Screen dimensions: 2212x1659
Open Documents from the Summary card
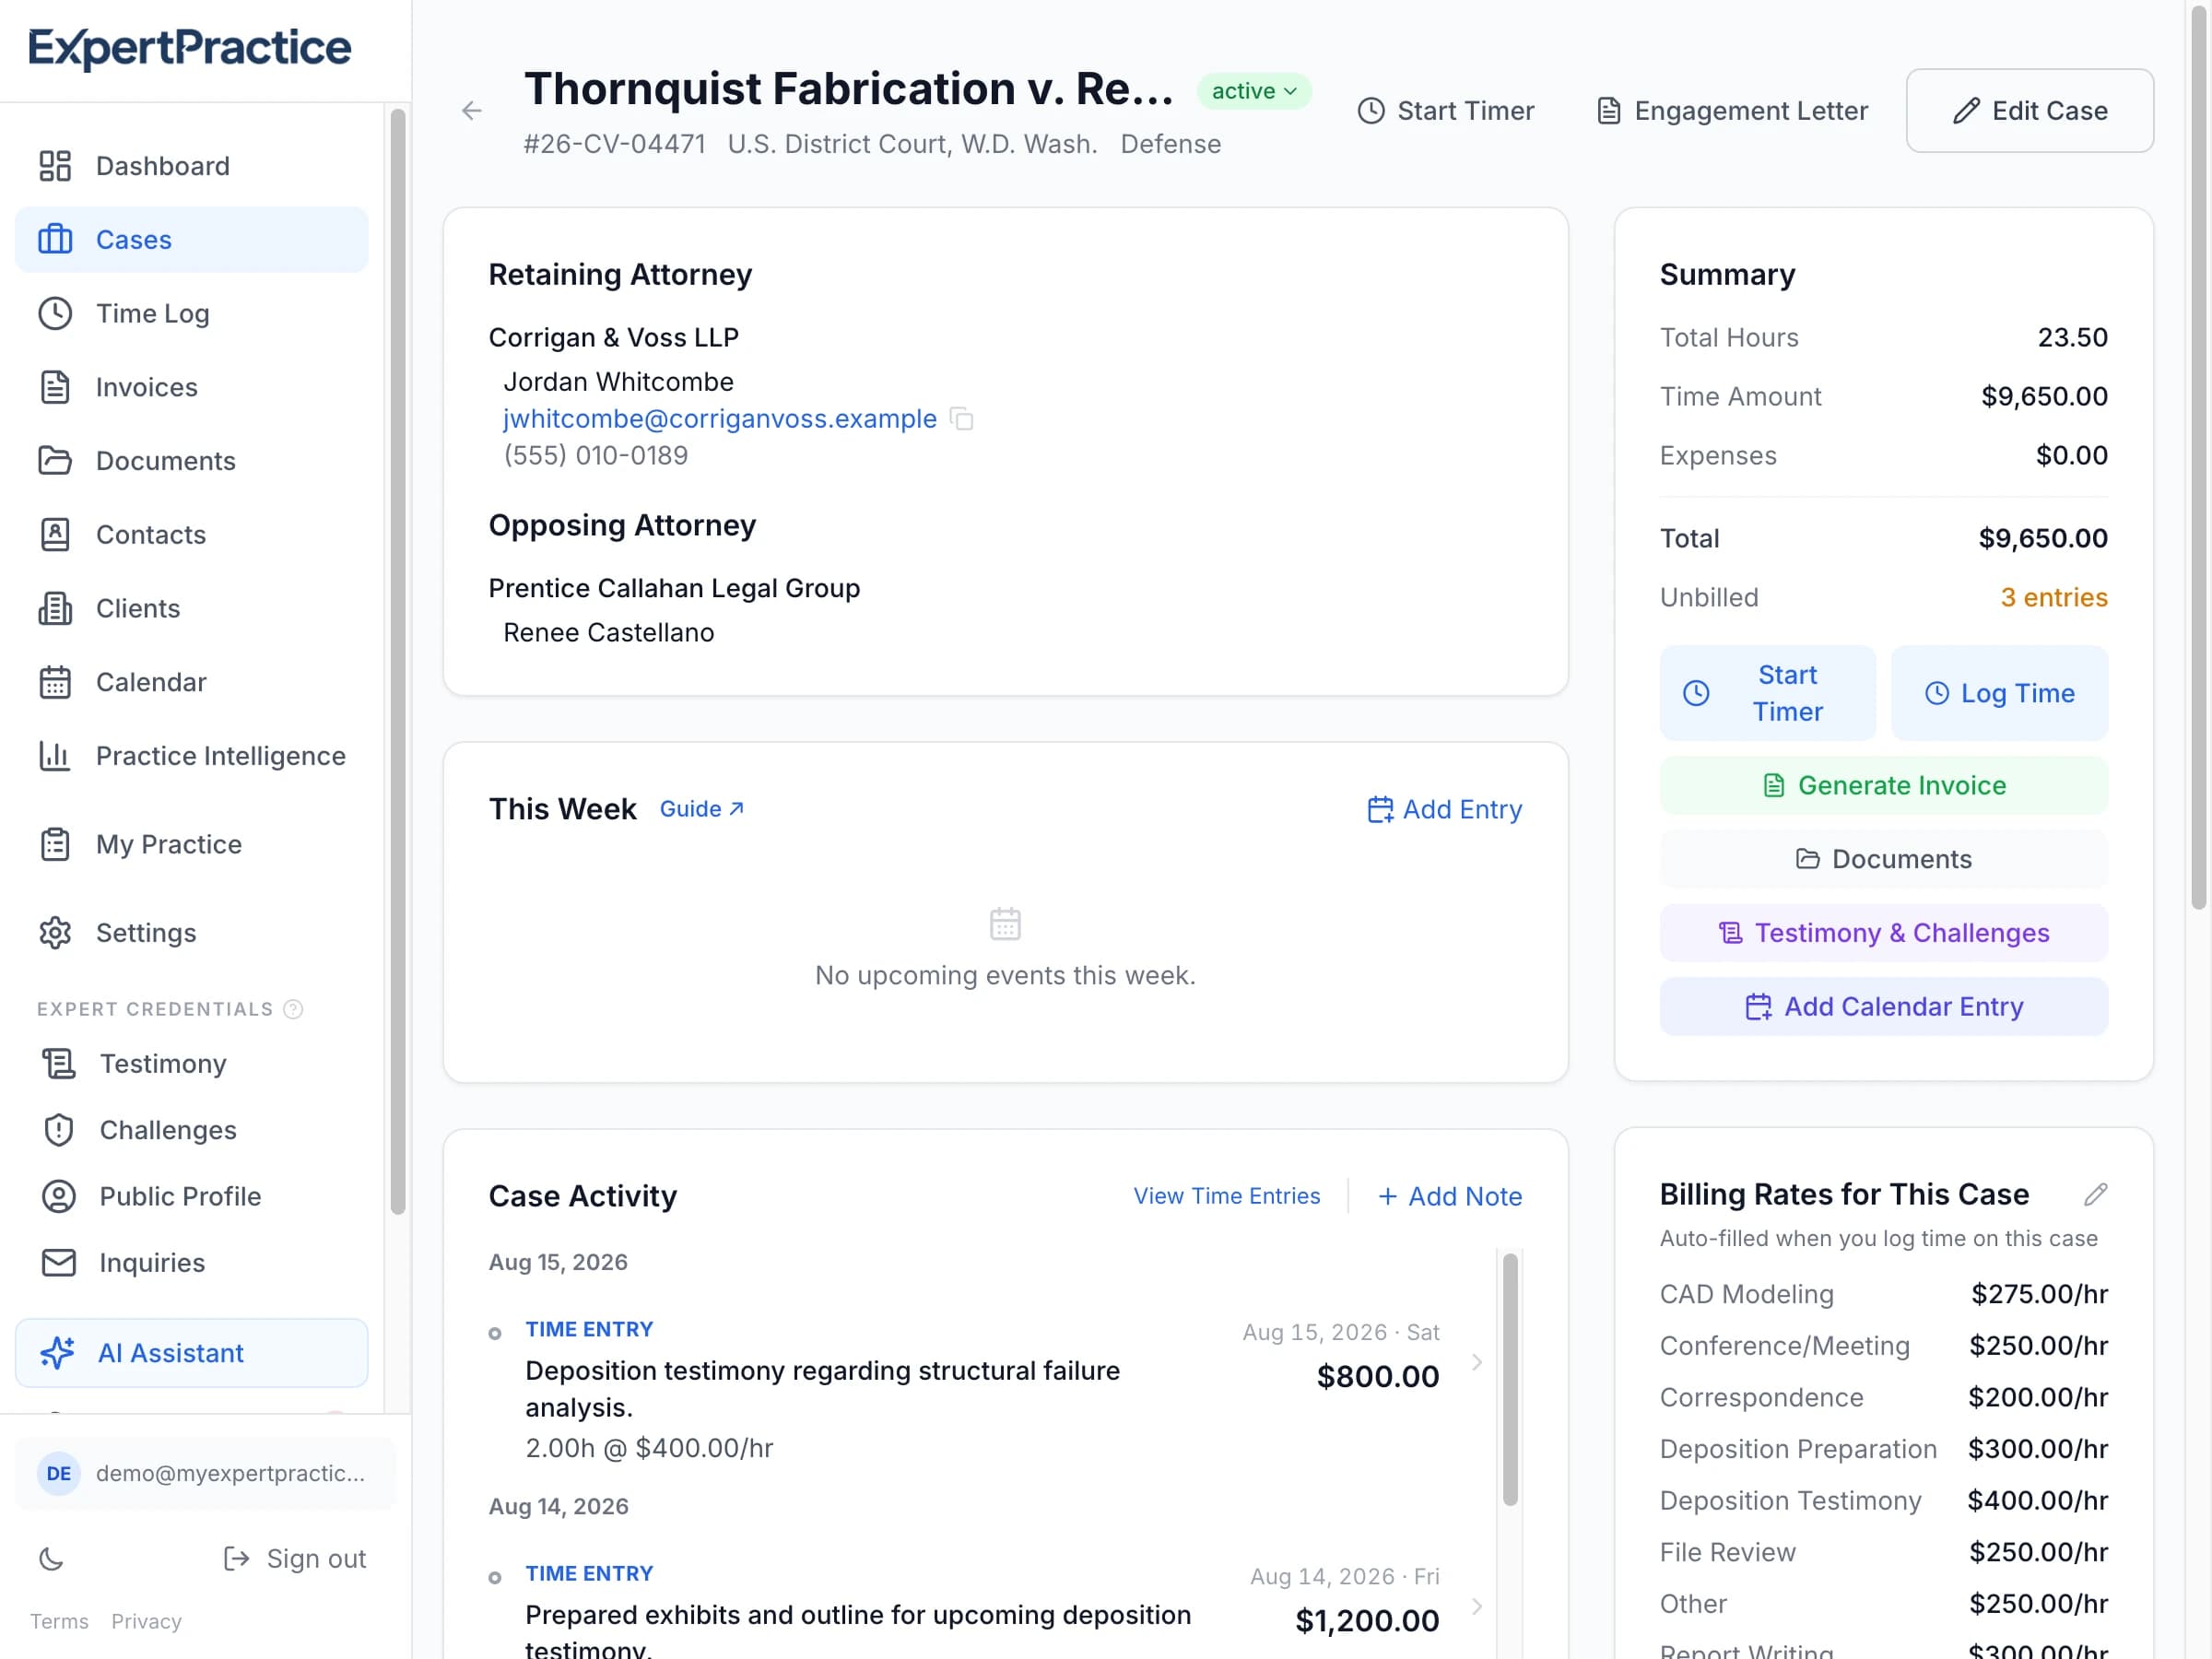tap(1884, 859)
